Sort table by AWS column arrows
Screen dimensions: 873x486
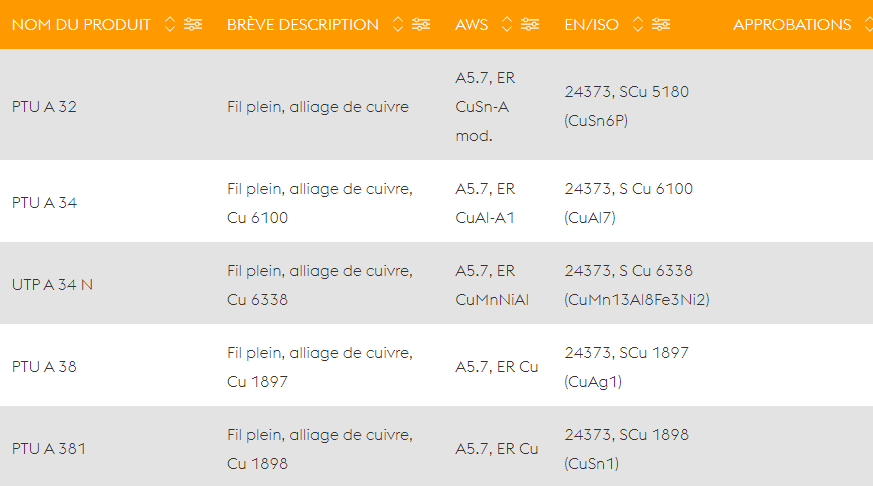pyautogui.click(x=507, y=24)
